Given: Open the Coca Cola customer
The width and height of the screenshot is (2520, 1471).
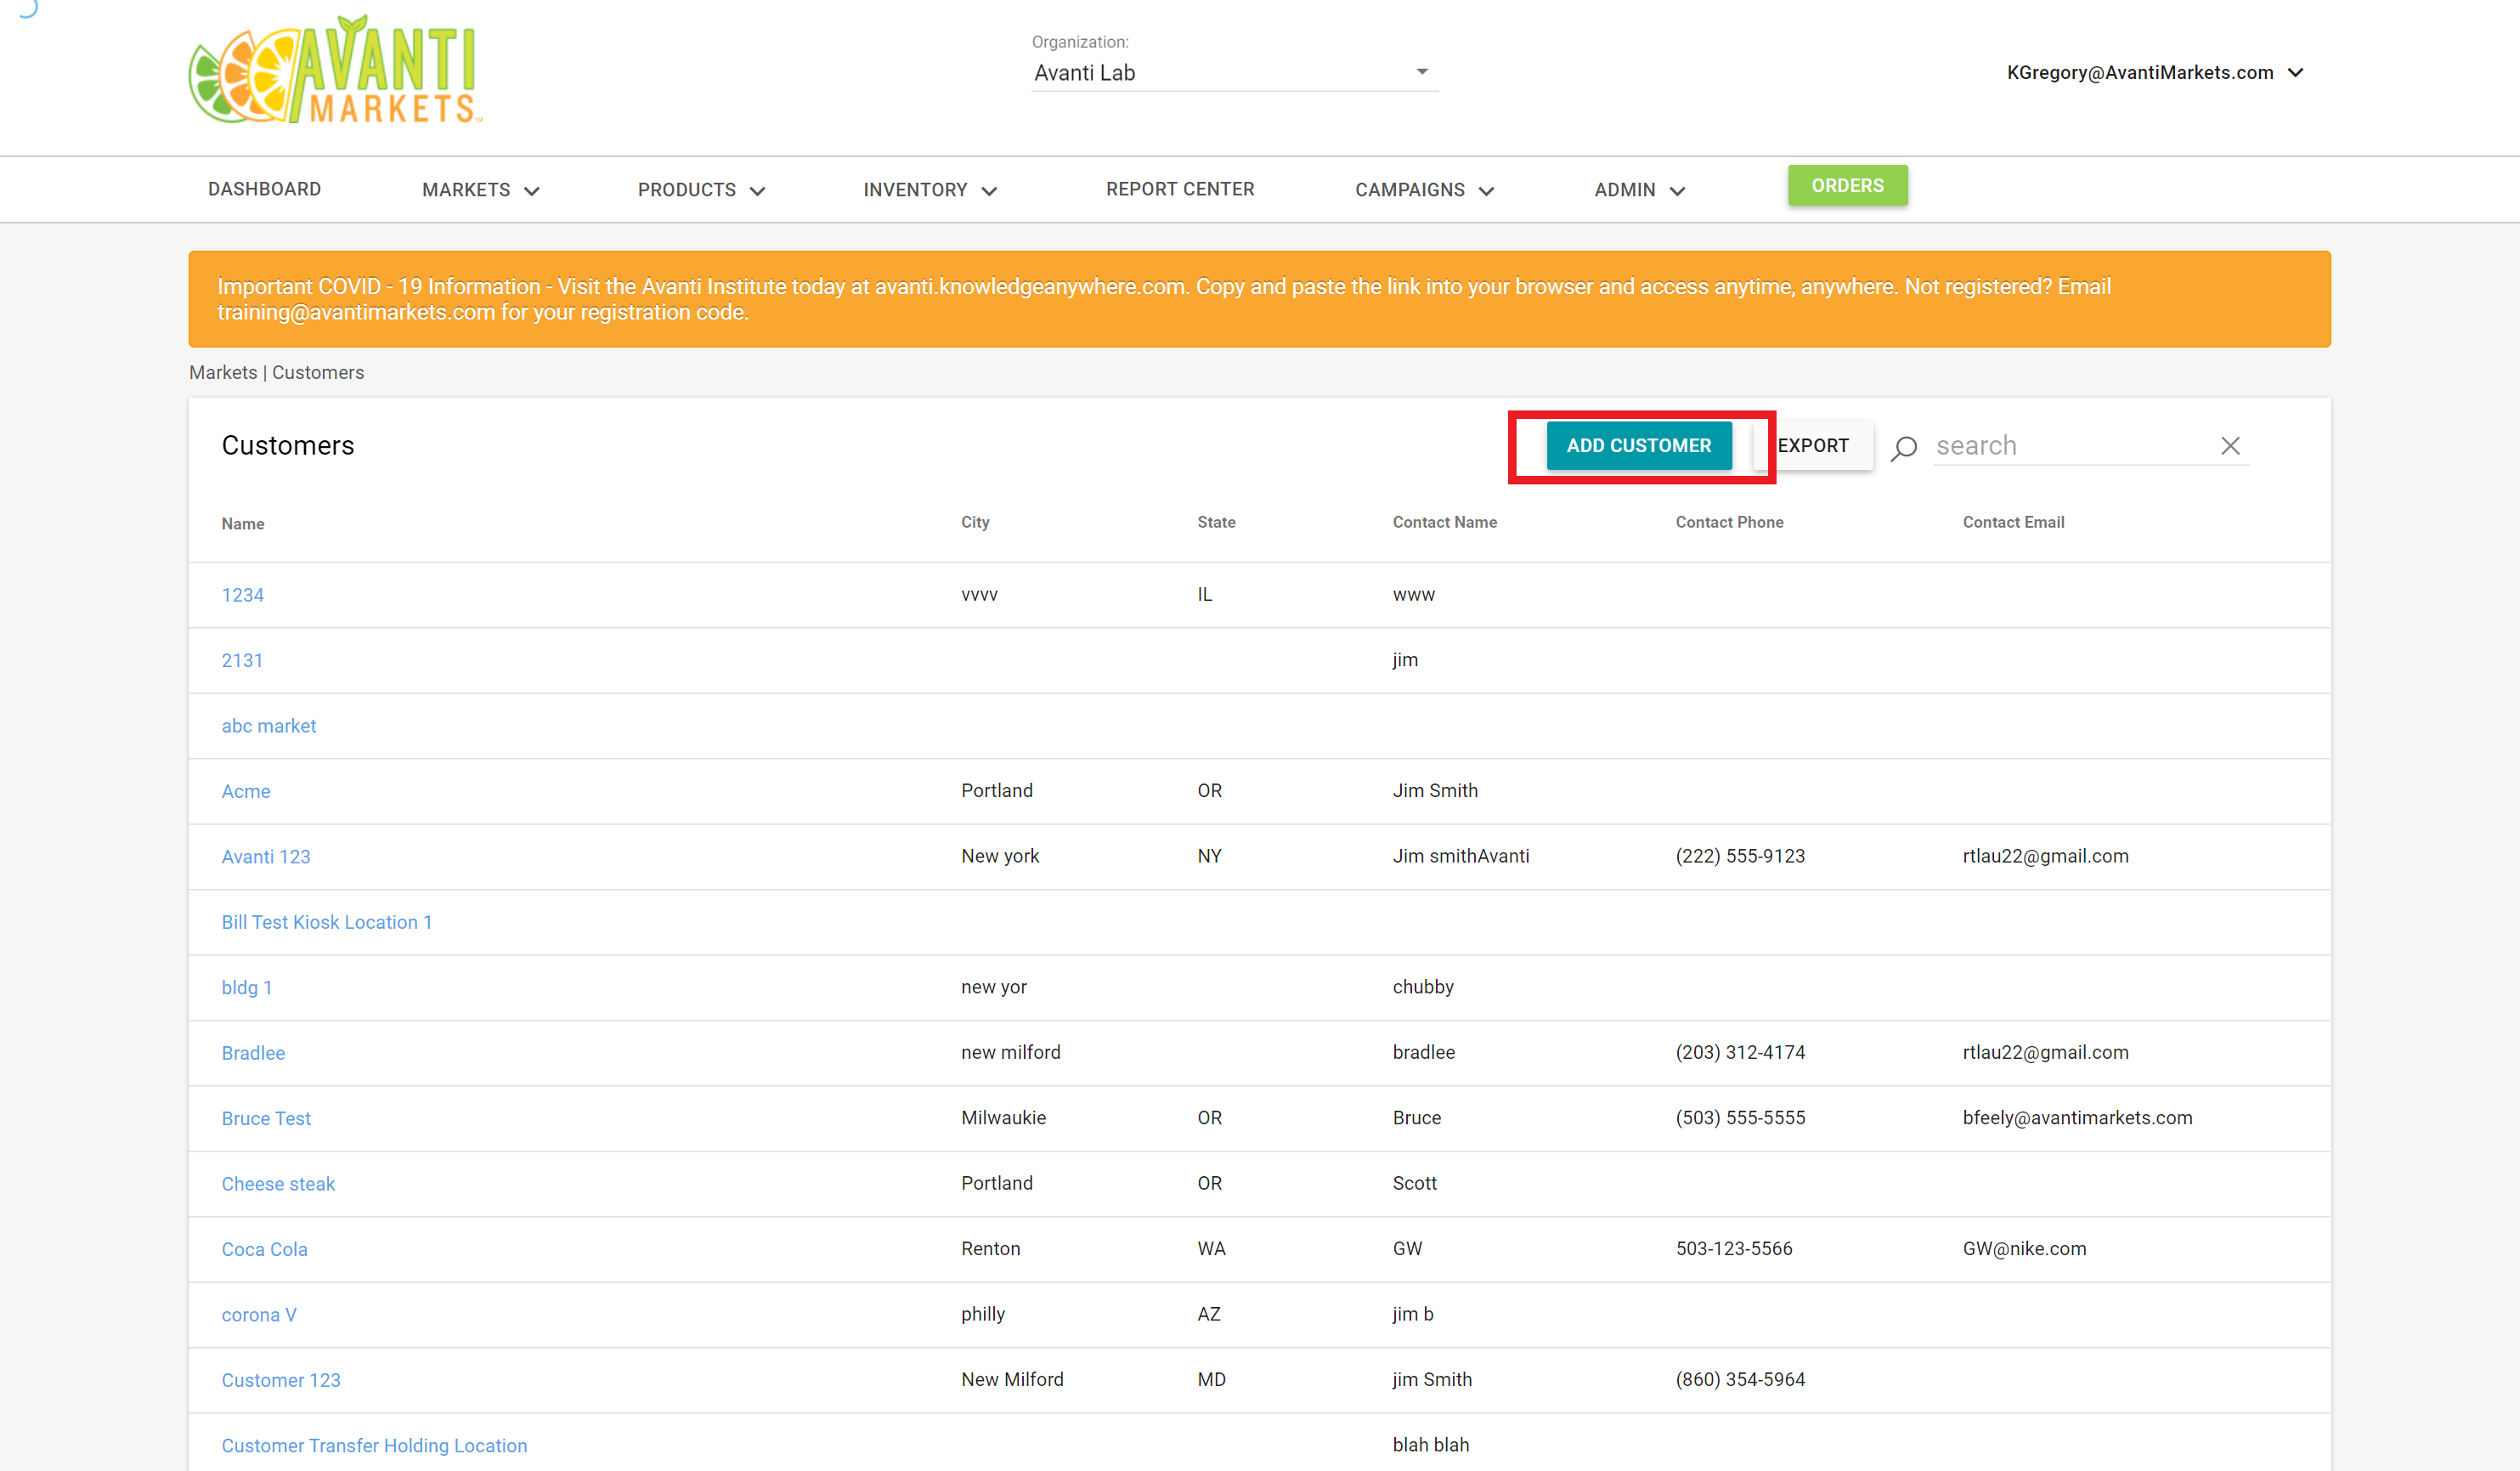Looking at the screenshot, I should pos(265,1250).
